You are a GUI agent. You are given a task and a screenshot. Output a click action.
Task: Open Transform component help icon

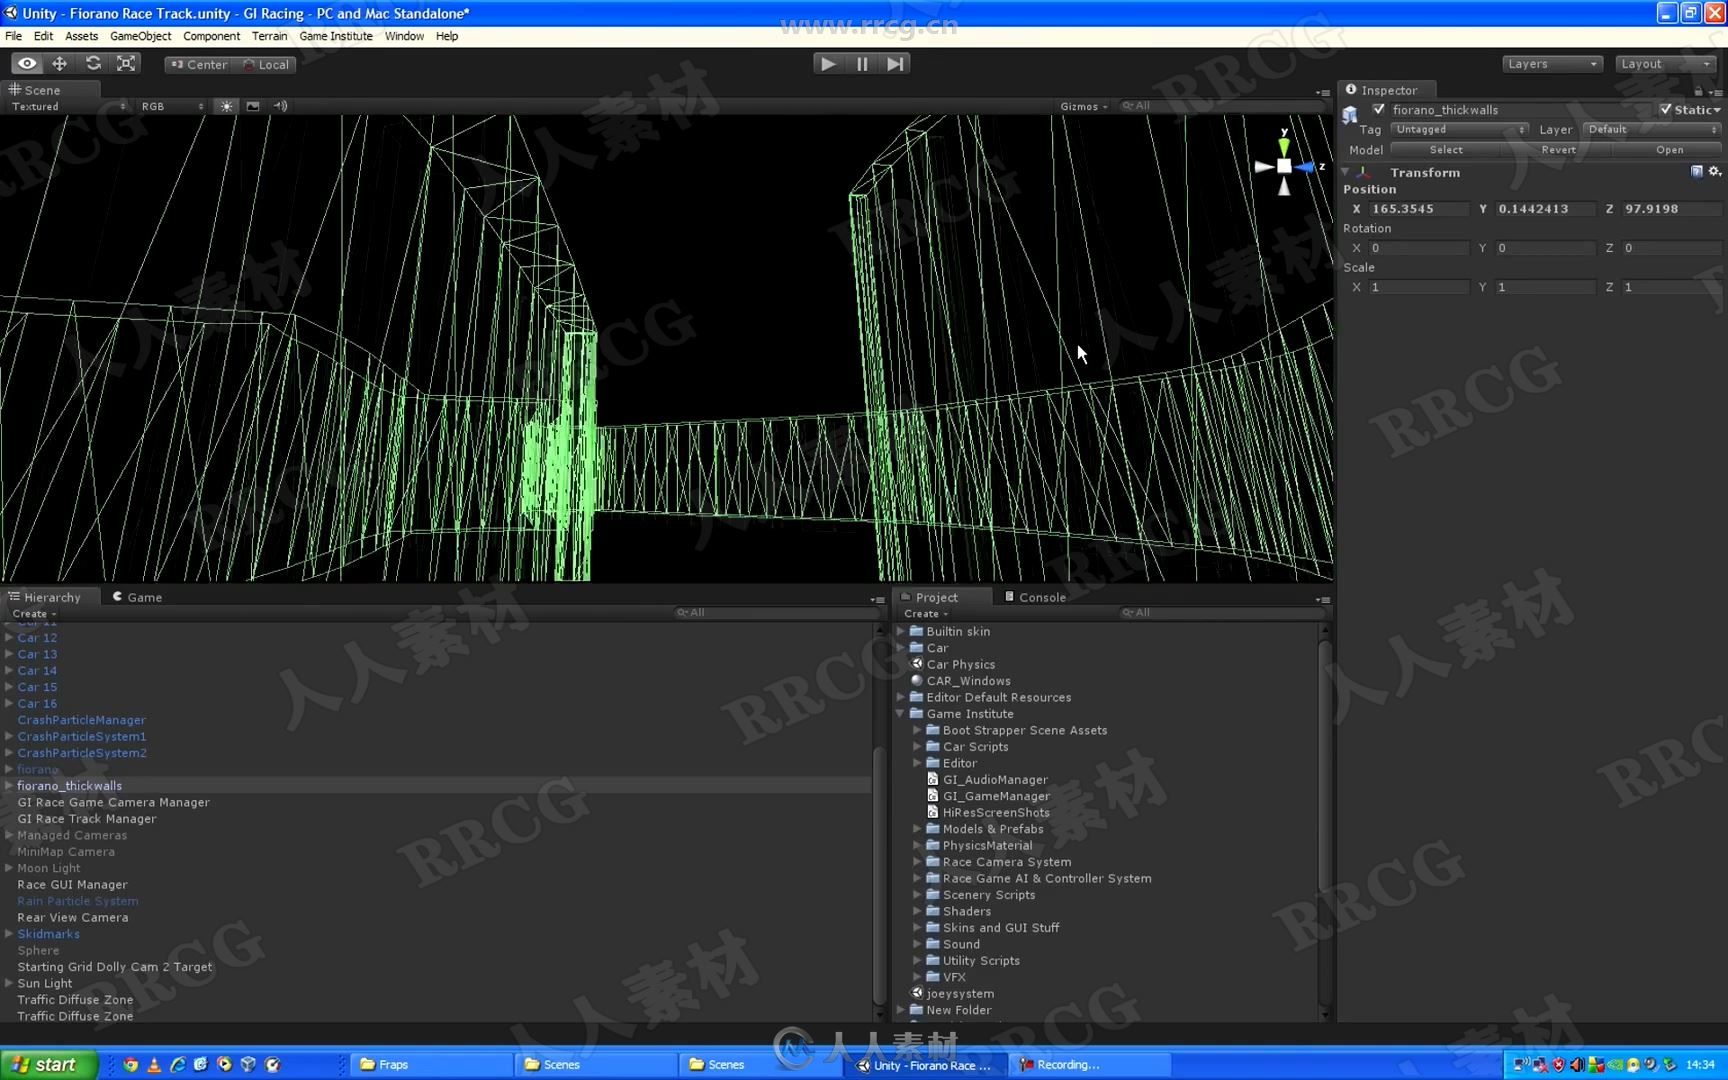click(x=1697, y=172)
